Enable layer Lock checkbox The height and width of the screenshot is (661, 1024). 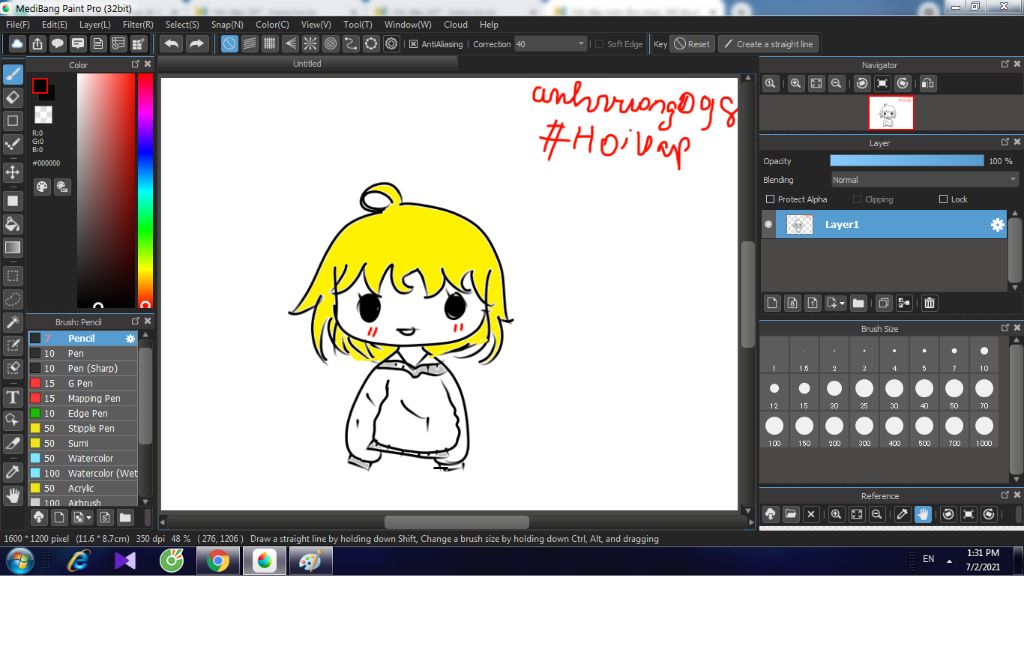(x=943, y=199)
